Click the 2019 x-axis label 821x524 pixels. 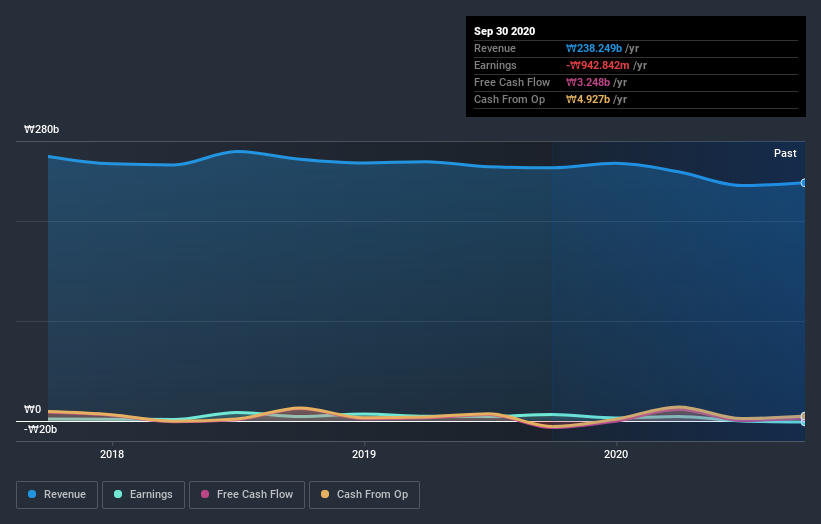[x=364, y=454]
